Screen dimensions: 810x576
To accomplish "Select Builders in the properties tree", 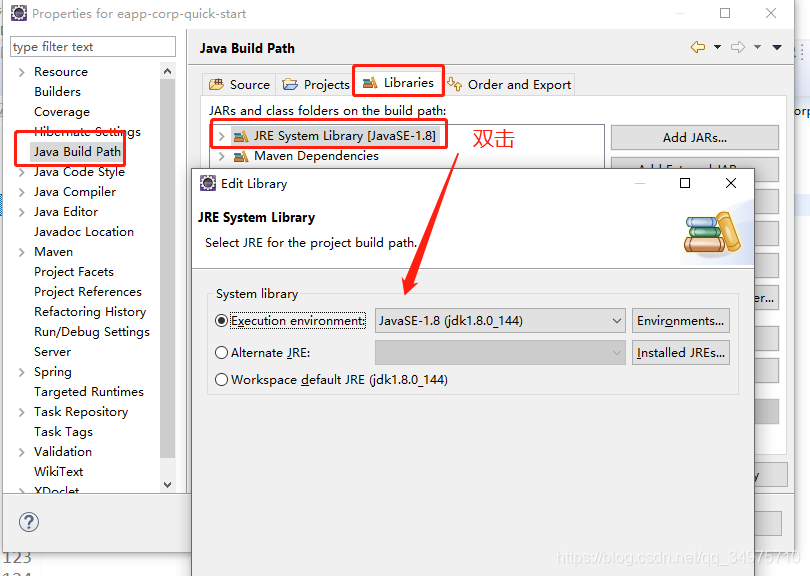I will 57,91.
